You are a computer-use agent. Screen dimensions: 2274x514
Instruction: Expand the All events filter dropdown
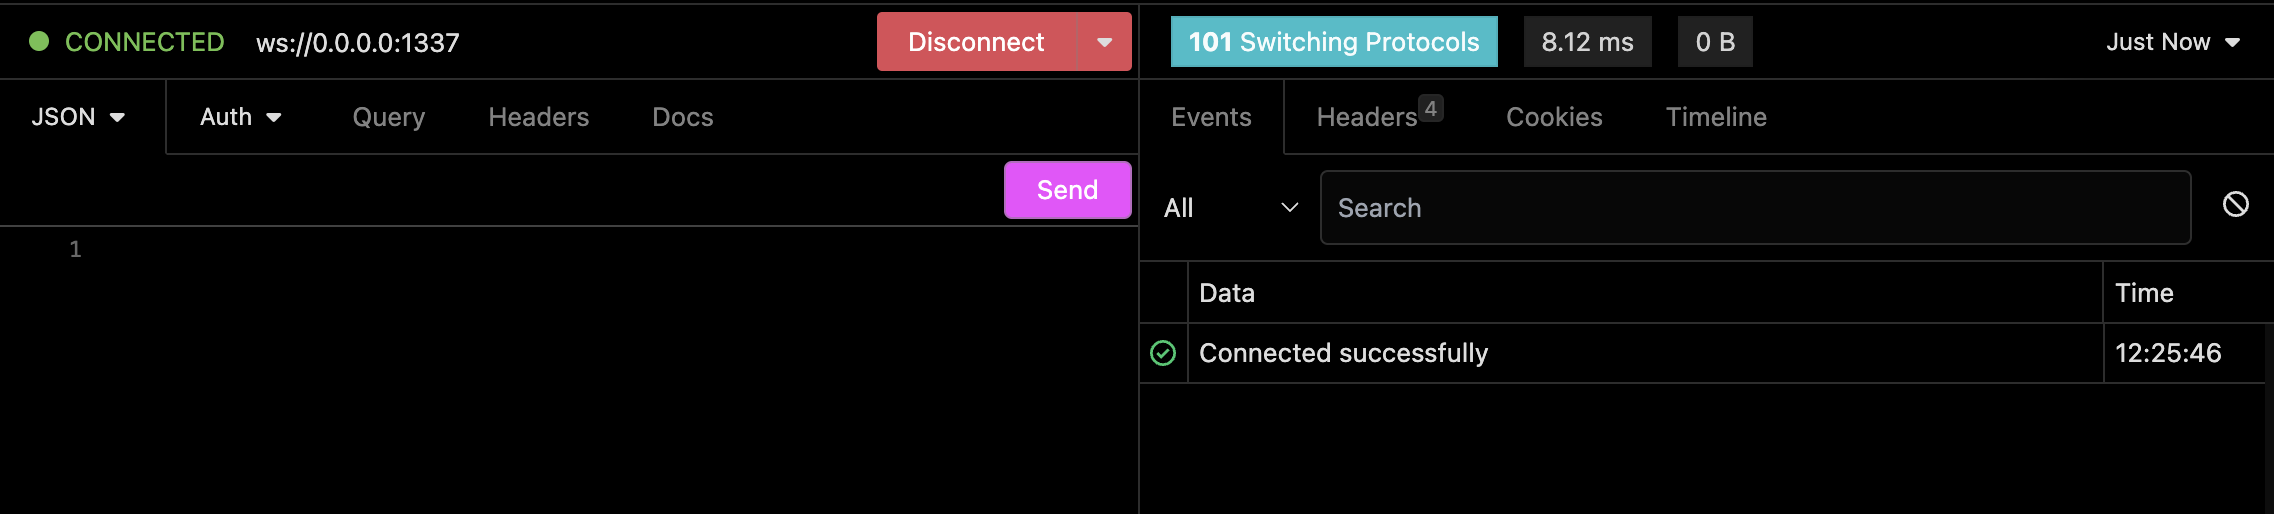coord(1231,208)
